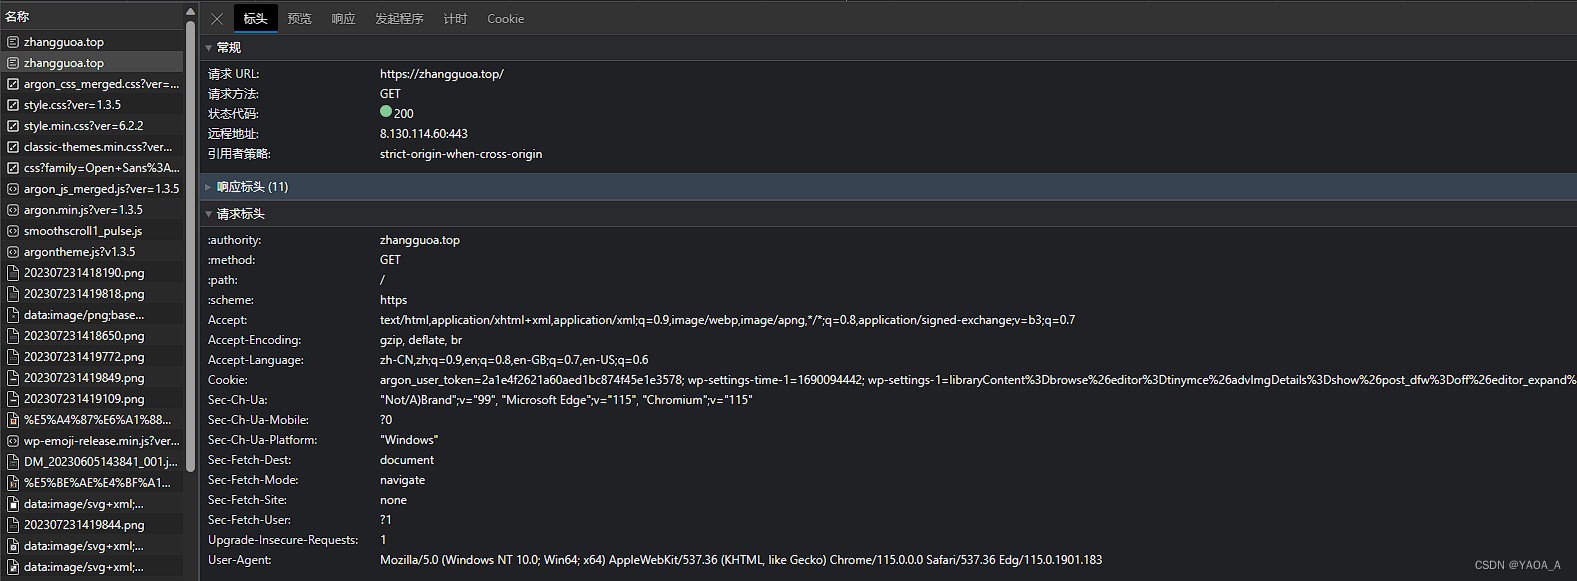Click the request URL https://zhangguoa.top/
Image resolution: width=1577 pixels, height=581 pixels.
pos(441,74)
